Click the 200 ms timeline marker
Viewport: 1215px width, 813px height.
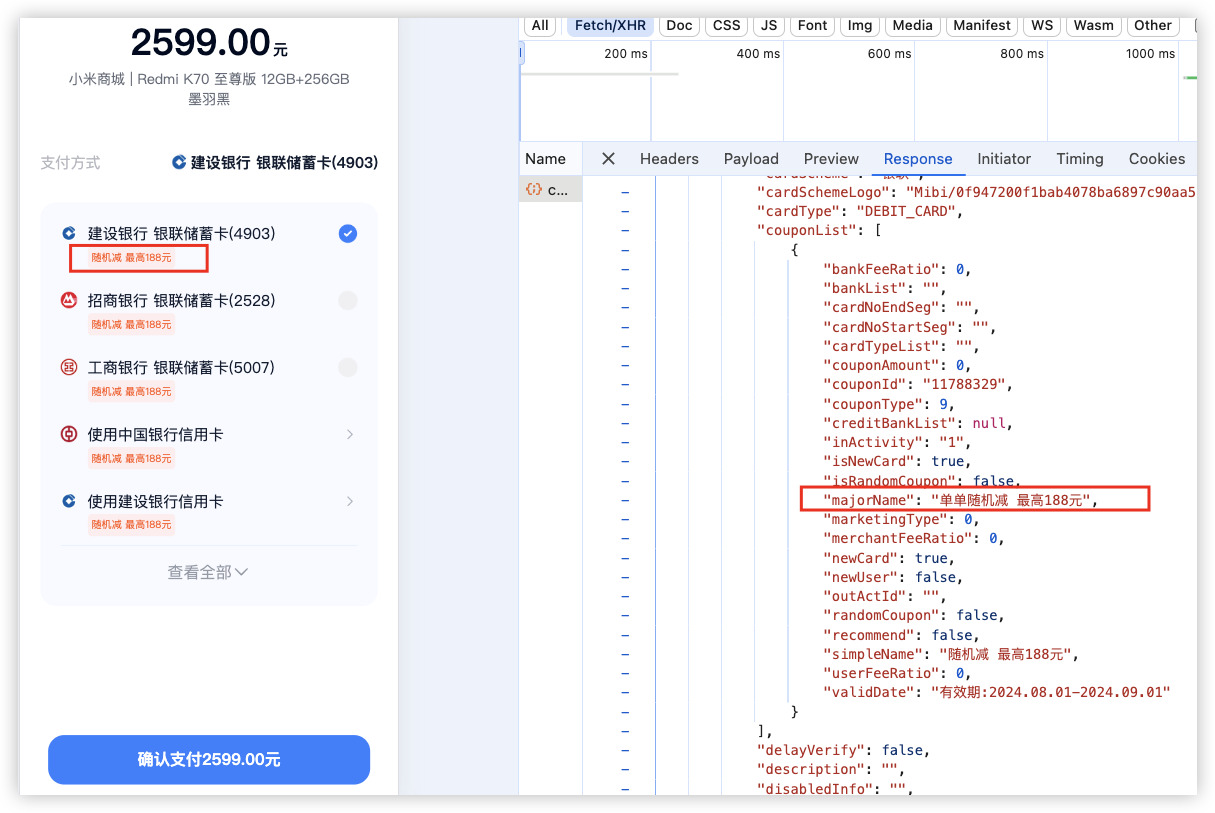pyautogui.click(x=626, y=54)
